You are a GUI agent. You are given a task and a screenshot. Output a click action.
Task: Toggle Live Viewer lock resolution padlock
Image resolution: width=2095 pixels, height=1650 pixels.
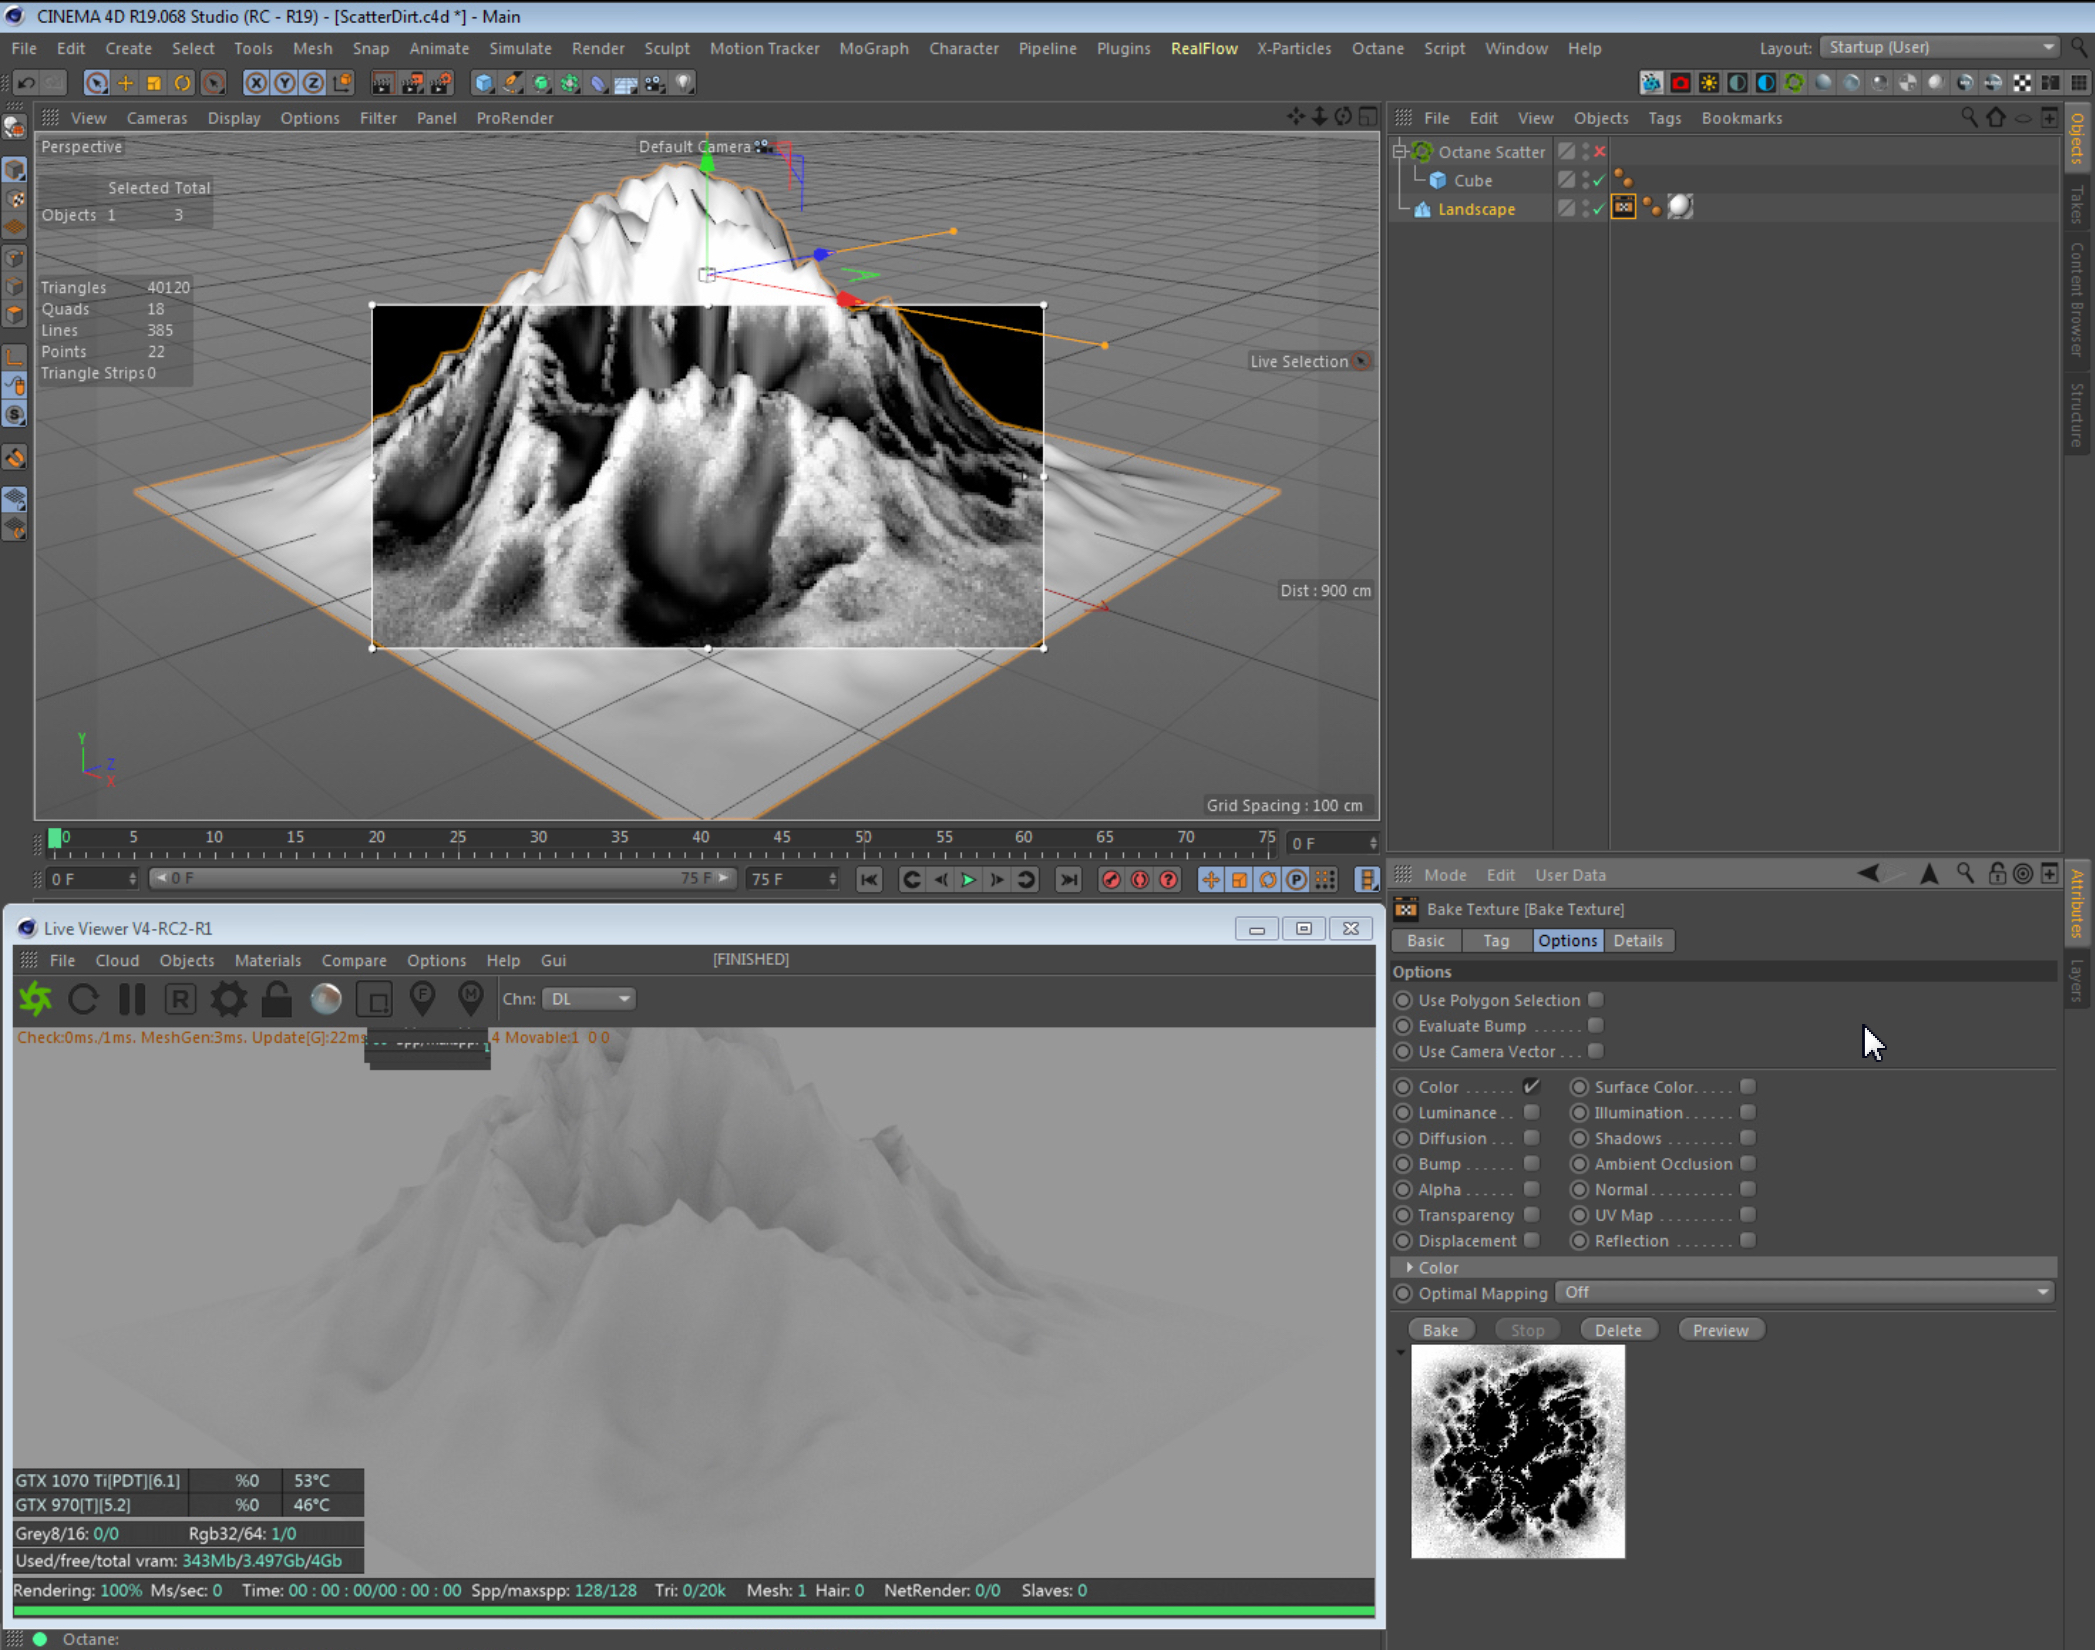click(x=277, y=999)
